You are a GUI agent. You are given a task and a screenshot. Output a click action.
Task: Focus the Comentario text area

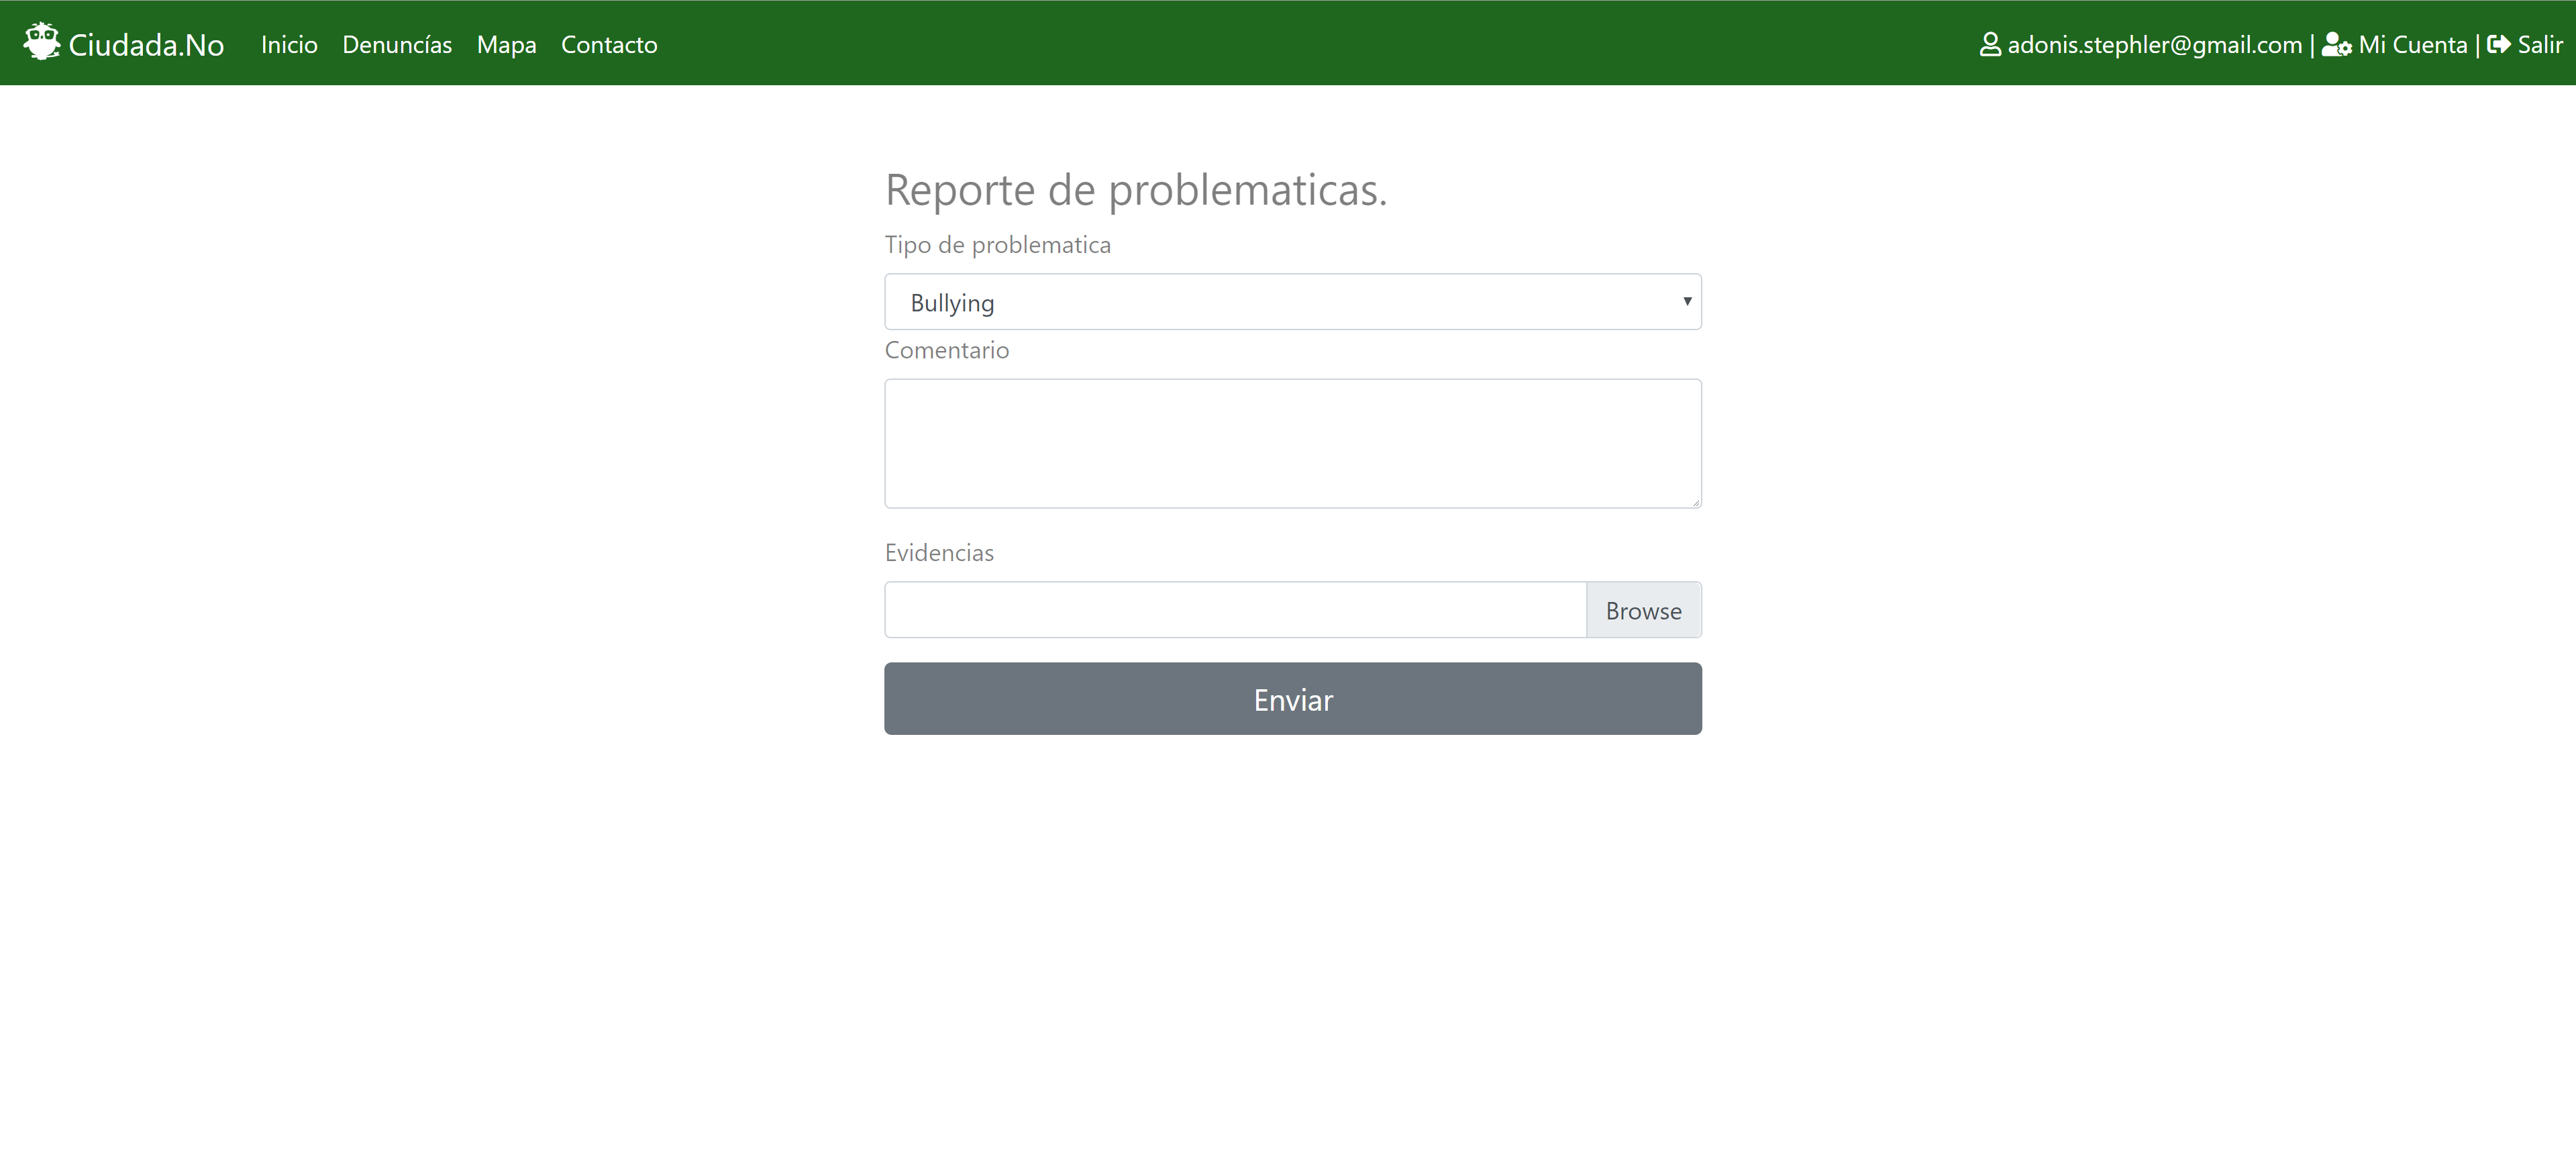(1292, 443)
